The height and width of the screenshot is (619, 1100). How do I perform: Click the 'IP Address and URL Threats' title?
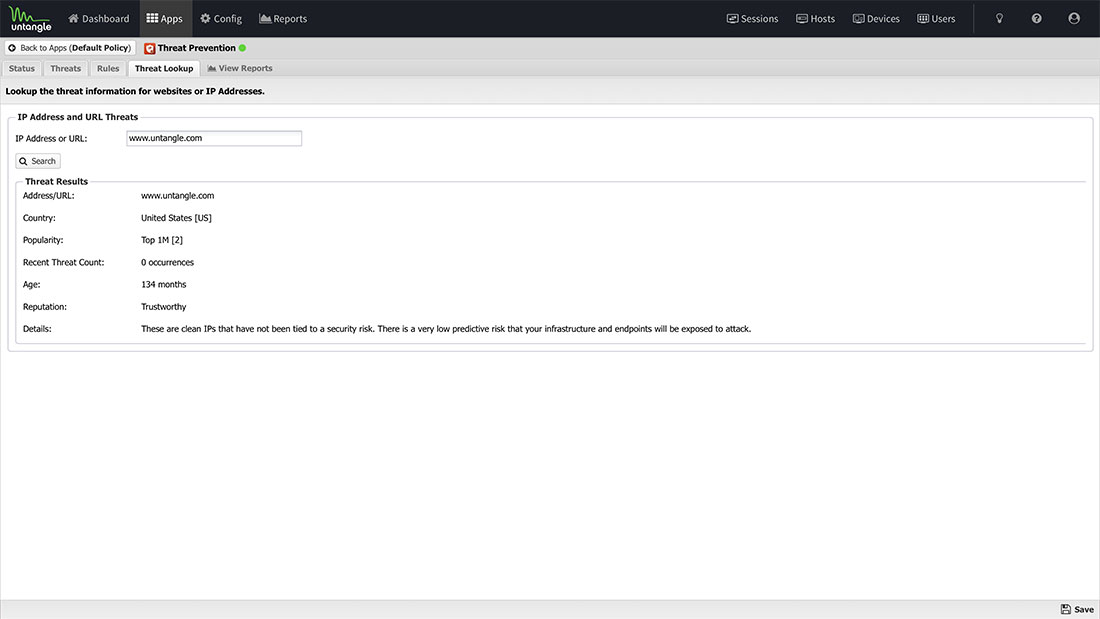click(x=78, y=117)
